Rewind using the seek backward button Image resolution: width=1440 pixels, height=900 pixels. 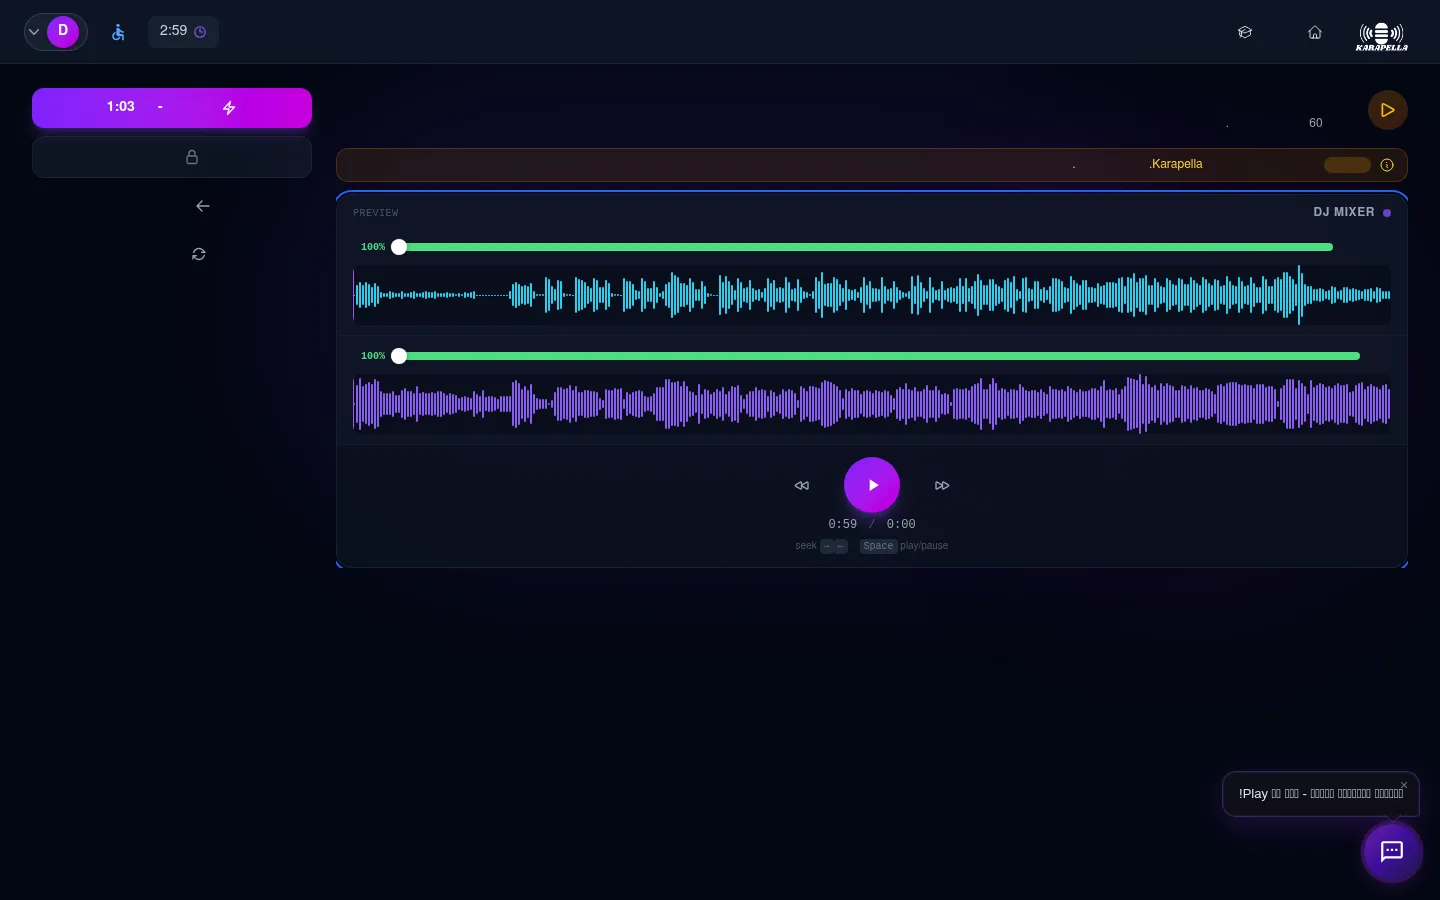[x=802, y=486]
